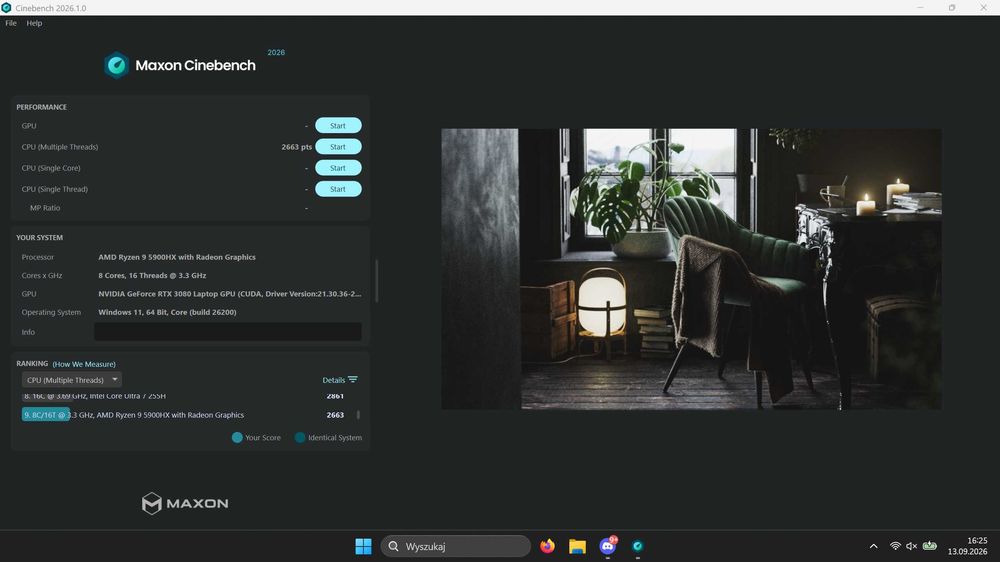Image resolution: width=1000 pixels, height=562 pixels.
Task: Click the rendered room scene preview
Action: tap(691, 269)
